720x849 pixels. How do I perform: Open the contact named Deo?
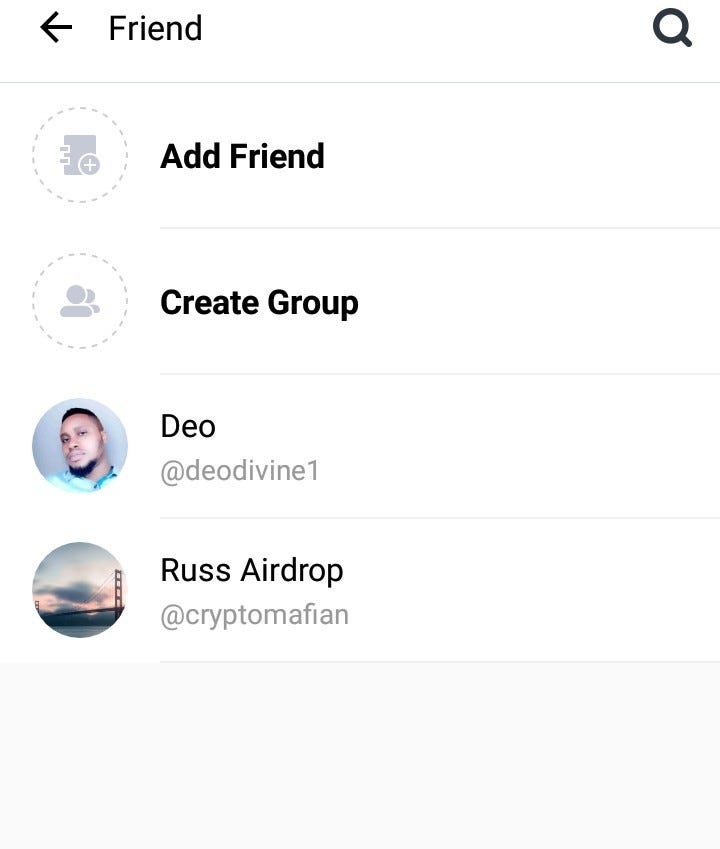point(188,426)
